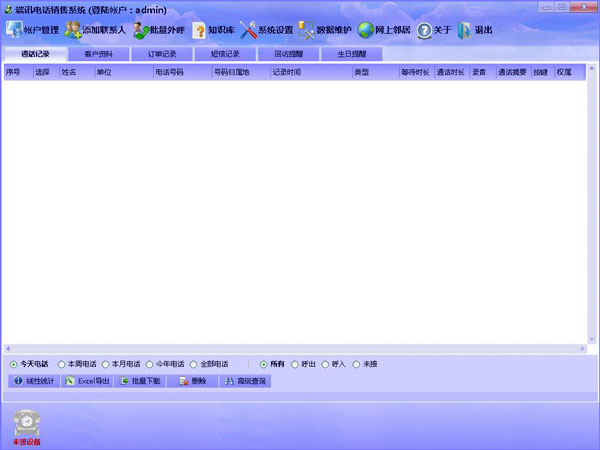
Task: Switch to the 回访提醒 tab
Action: click(x=289, y=54)
